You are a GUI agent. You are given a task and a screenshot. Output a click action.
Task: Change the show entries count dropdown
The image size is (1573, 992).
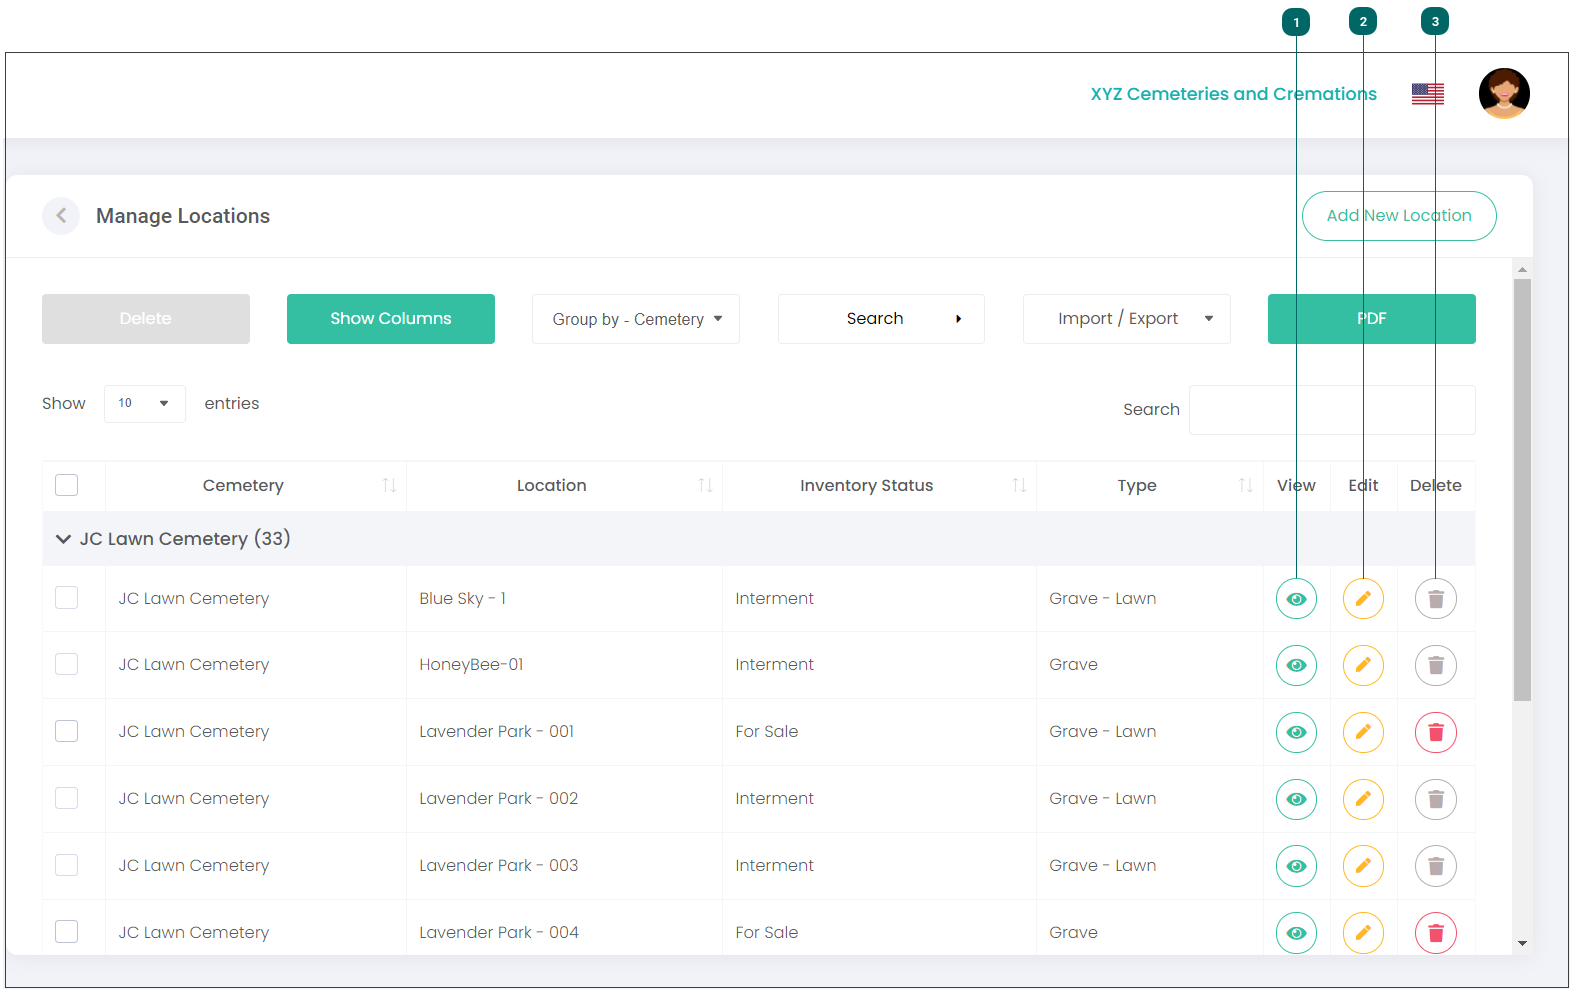pyautogui.click(x=145, y=404)
